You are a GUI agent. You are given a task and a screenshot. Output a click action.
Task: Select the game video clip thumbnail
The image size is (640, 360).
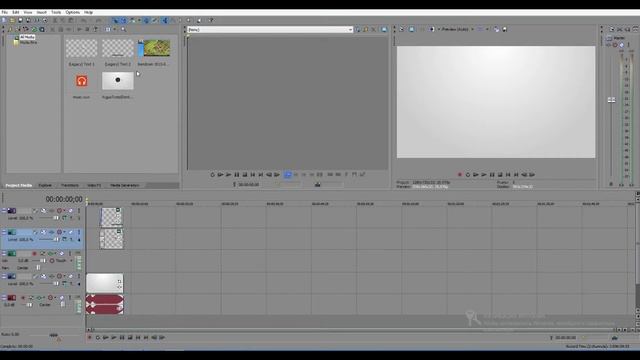[x=154, y=49]
